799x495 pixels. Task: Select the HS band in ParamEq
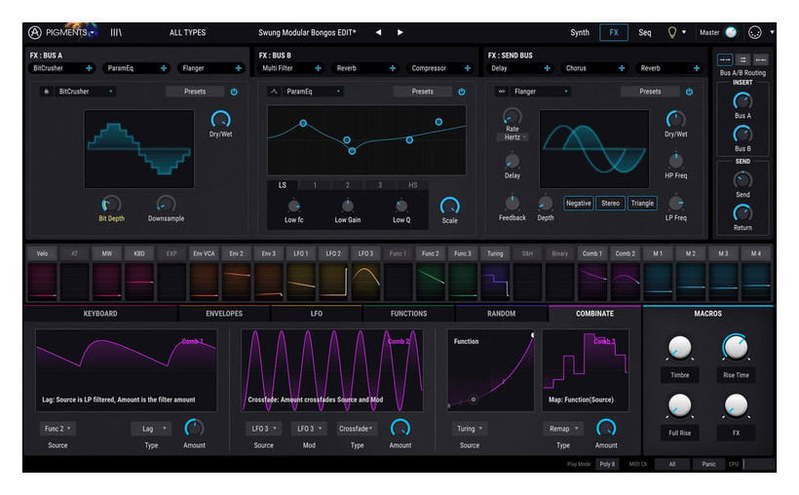tap(413, 185)
